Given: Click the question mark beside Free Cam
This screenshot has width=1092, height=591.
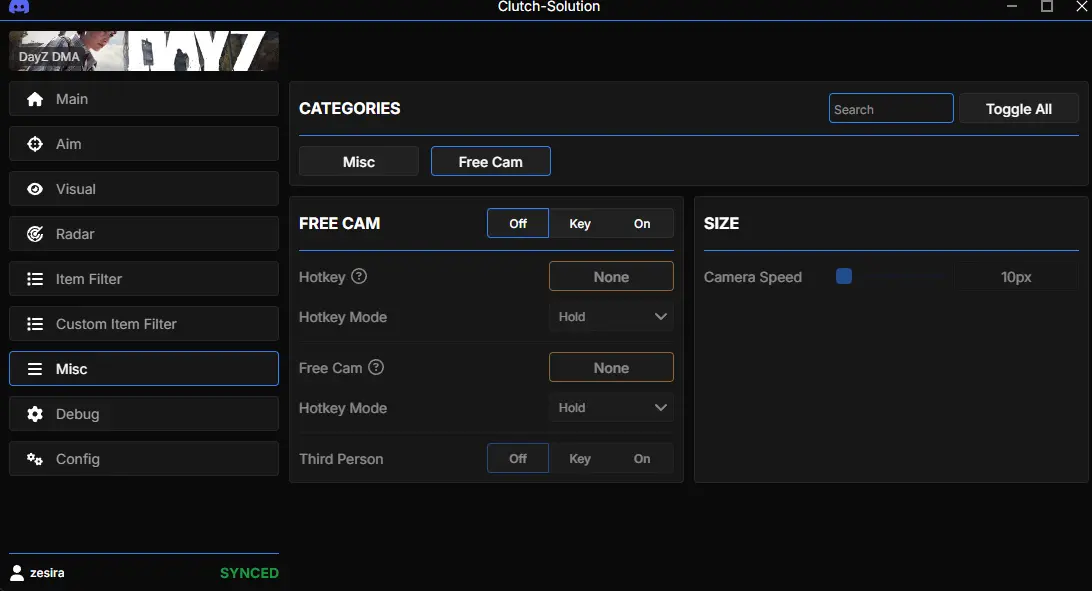Looking at the screenshot, I should pos(376,367).
